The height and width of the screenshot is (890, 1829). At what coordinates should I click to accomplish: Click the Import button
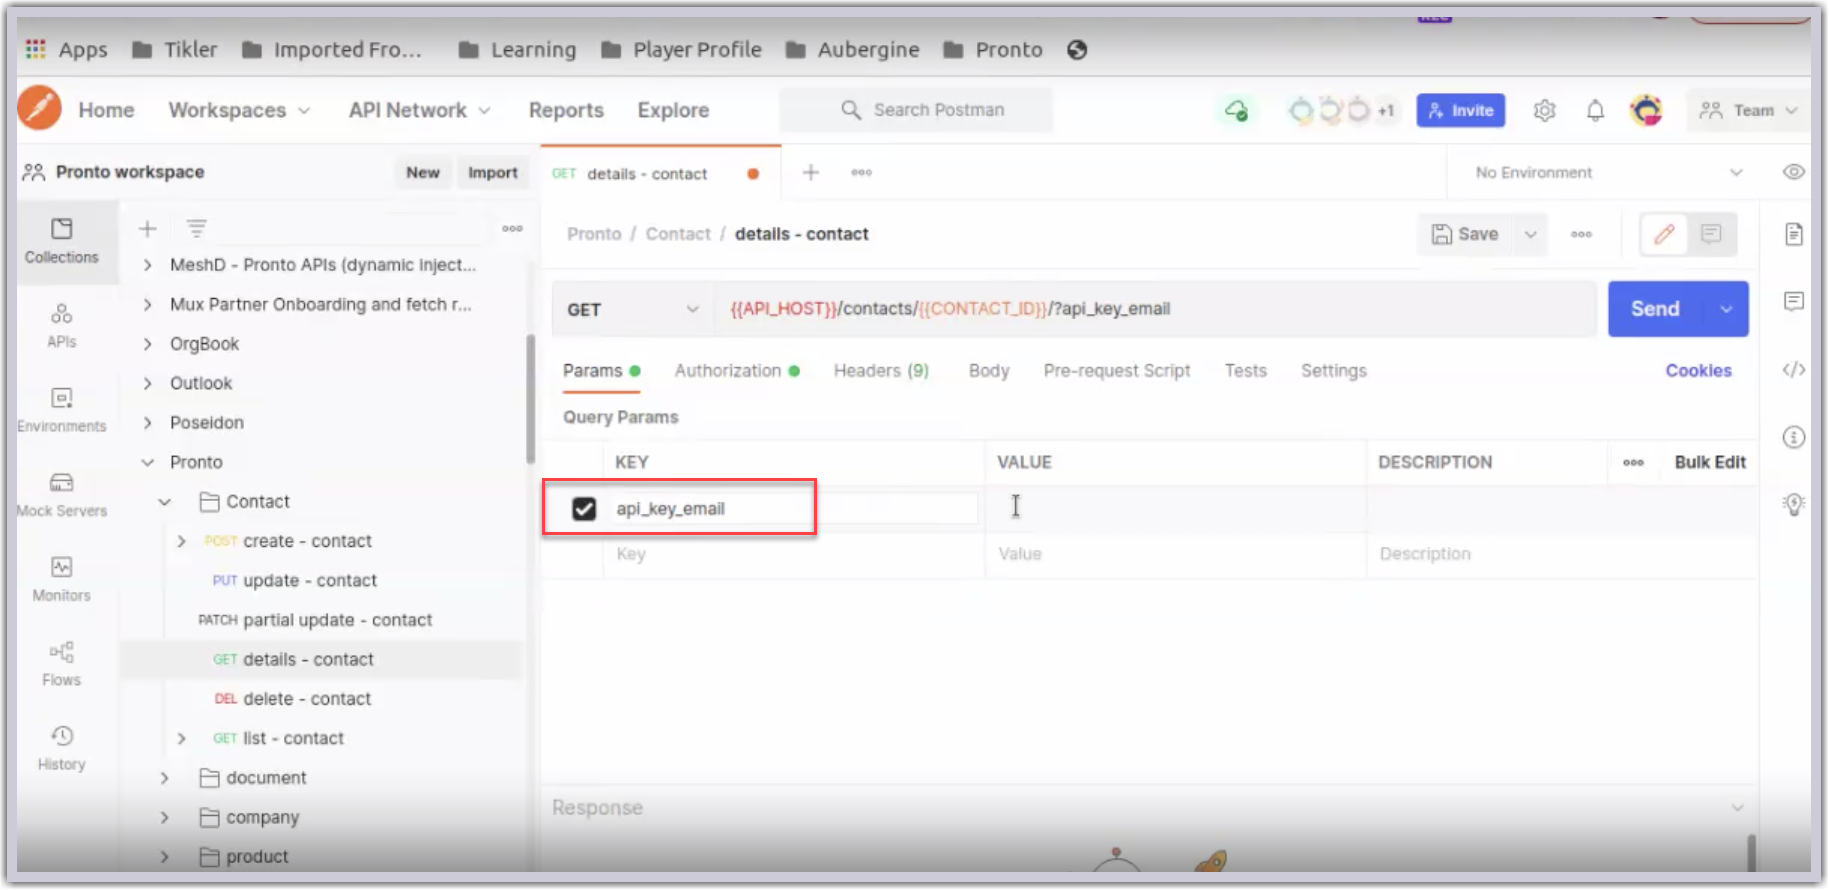[493, 172]
